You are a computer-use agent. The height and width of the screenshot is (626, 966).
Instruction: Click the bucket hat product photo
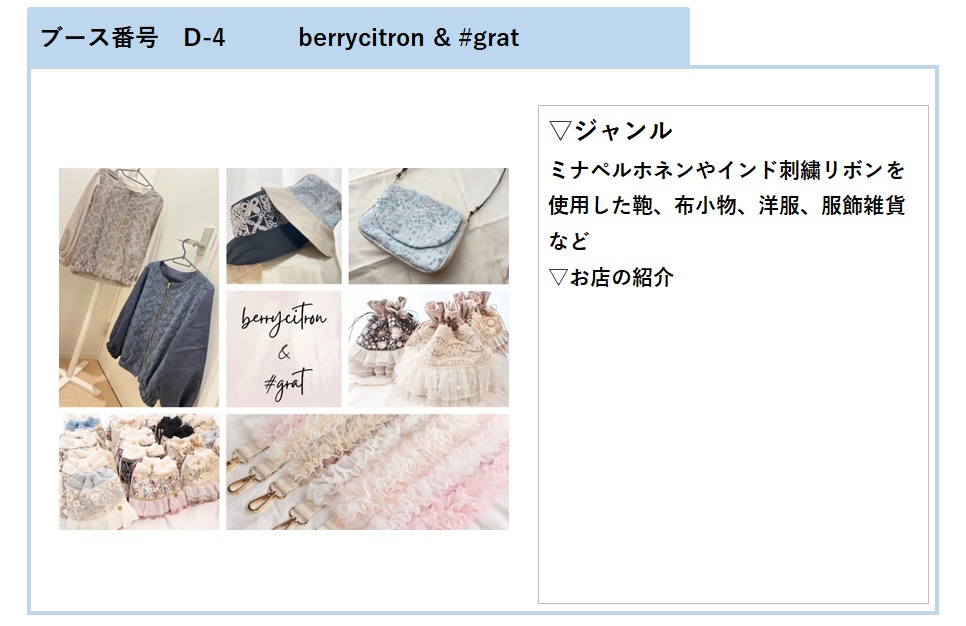pos(283,226)
